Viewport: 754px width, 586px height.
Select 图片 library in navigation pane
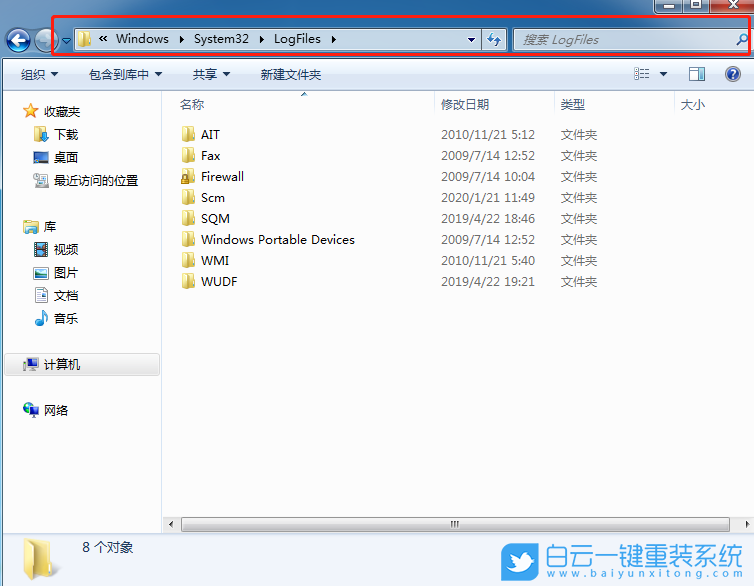66,273
